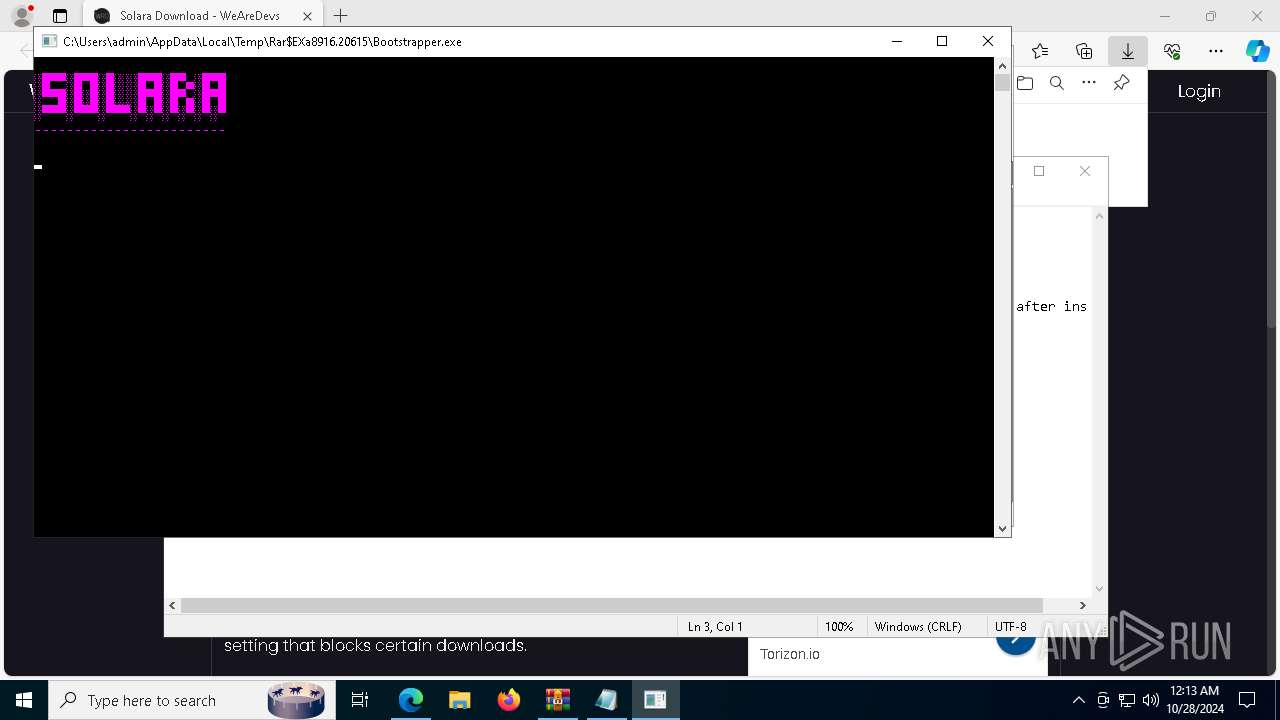Screen dimensions: 1280x720
Task: Open Browser essentials heart icon
Action: 1172,51
